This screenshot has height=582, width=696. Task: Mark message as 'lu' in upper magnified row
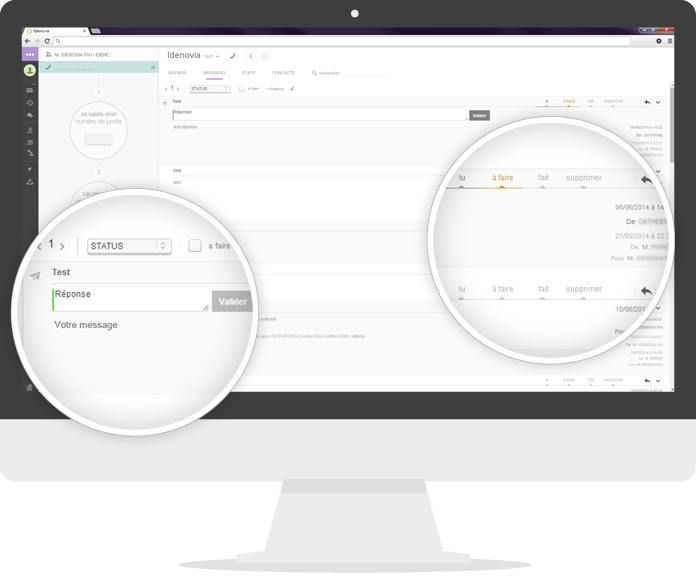pos(462,180)
